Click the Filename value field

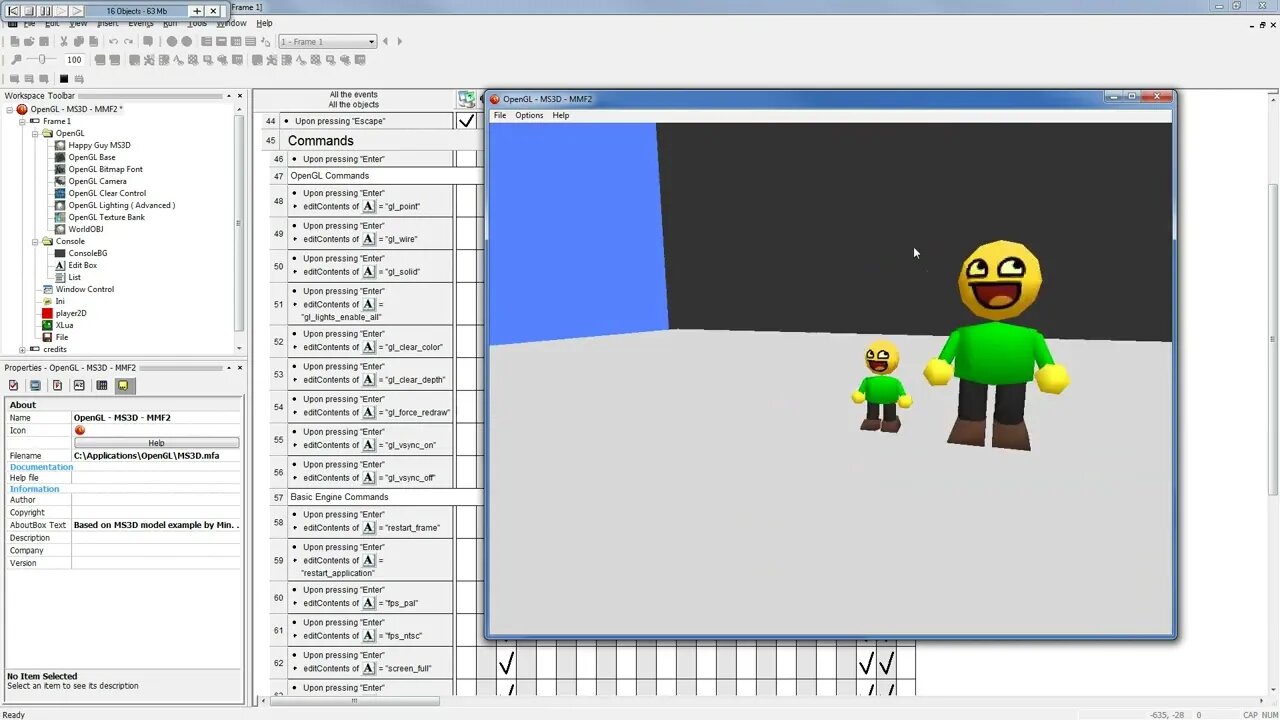click(156, 455)
